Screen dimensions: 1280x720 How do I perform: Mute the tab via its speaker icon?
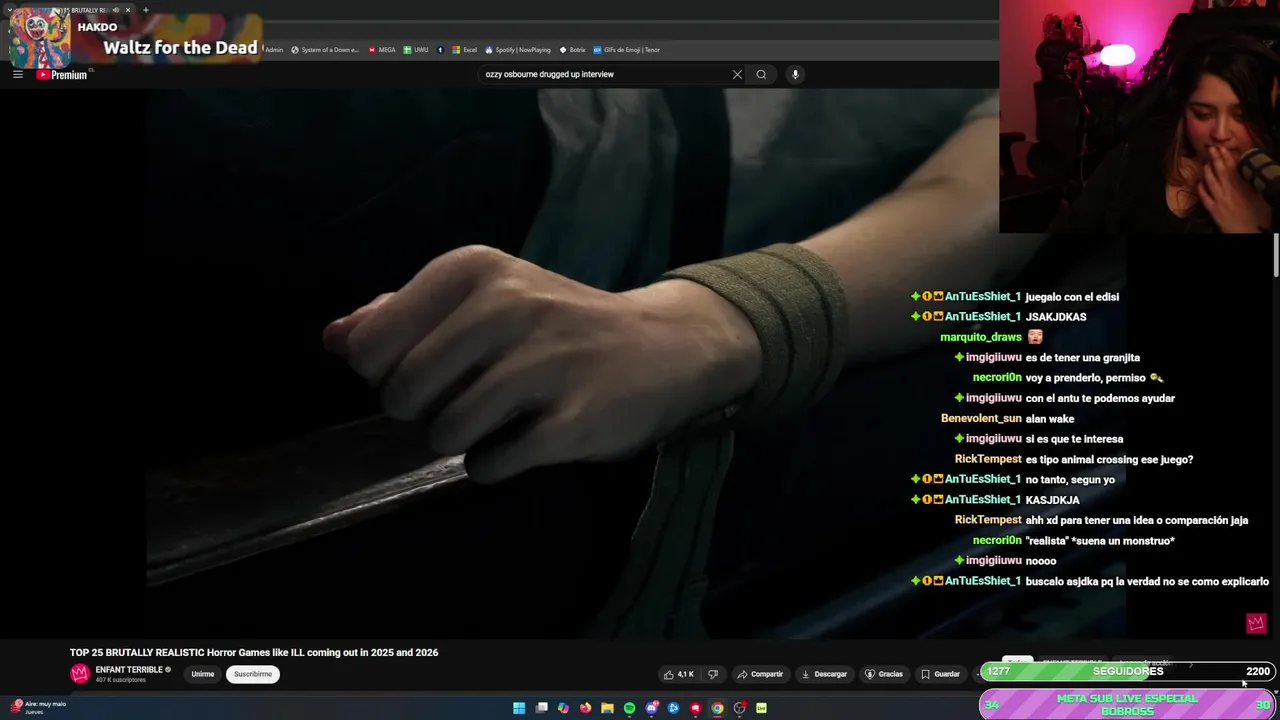click(115, 10)
